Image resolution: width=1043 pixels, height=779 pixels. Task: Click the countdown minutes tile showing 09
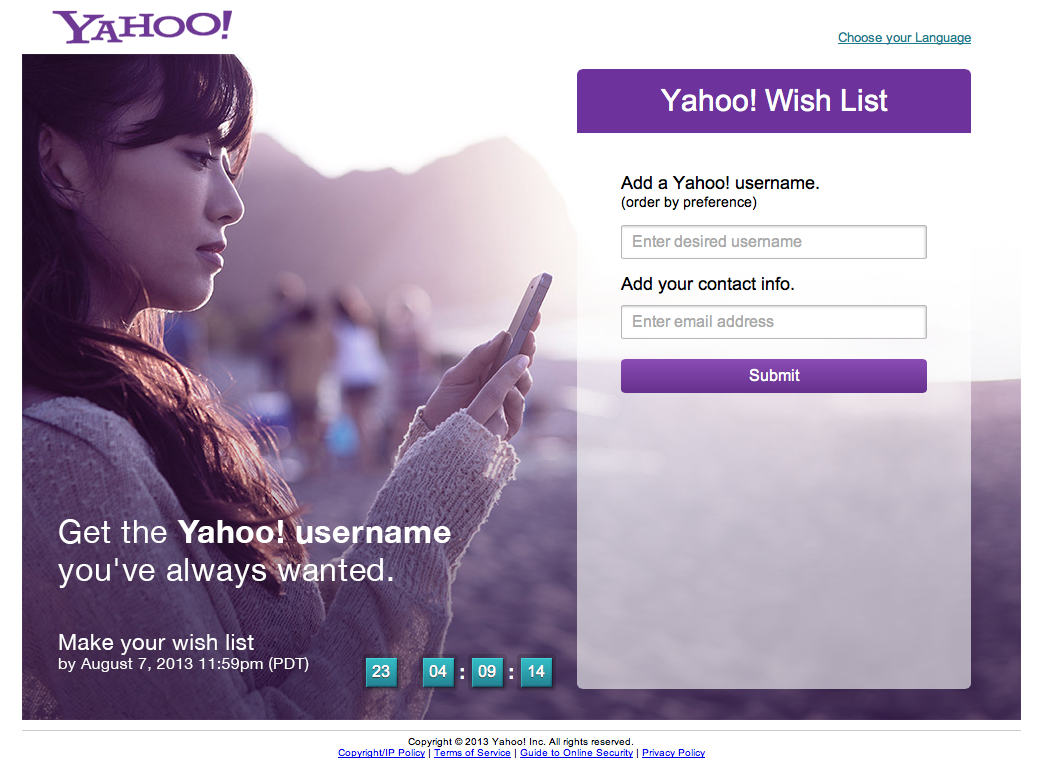(487, 672)
